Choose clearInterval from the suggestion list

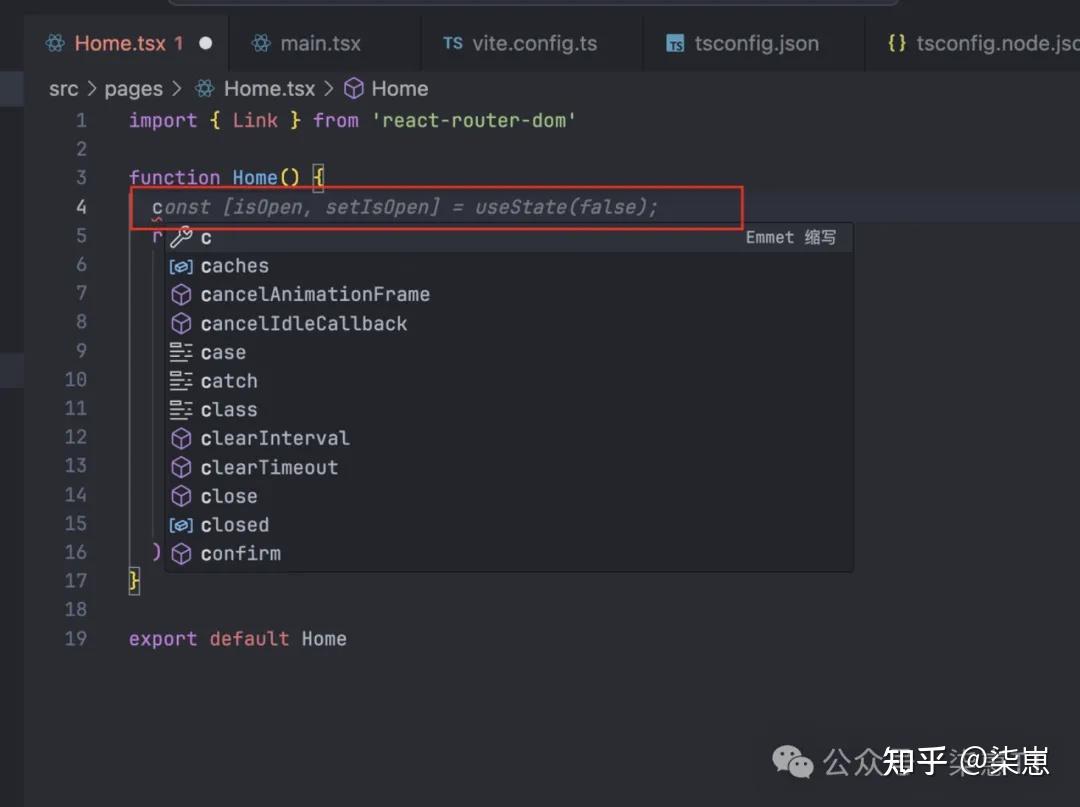tap(274, 438)
